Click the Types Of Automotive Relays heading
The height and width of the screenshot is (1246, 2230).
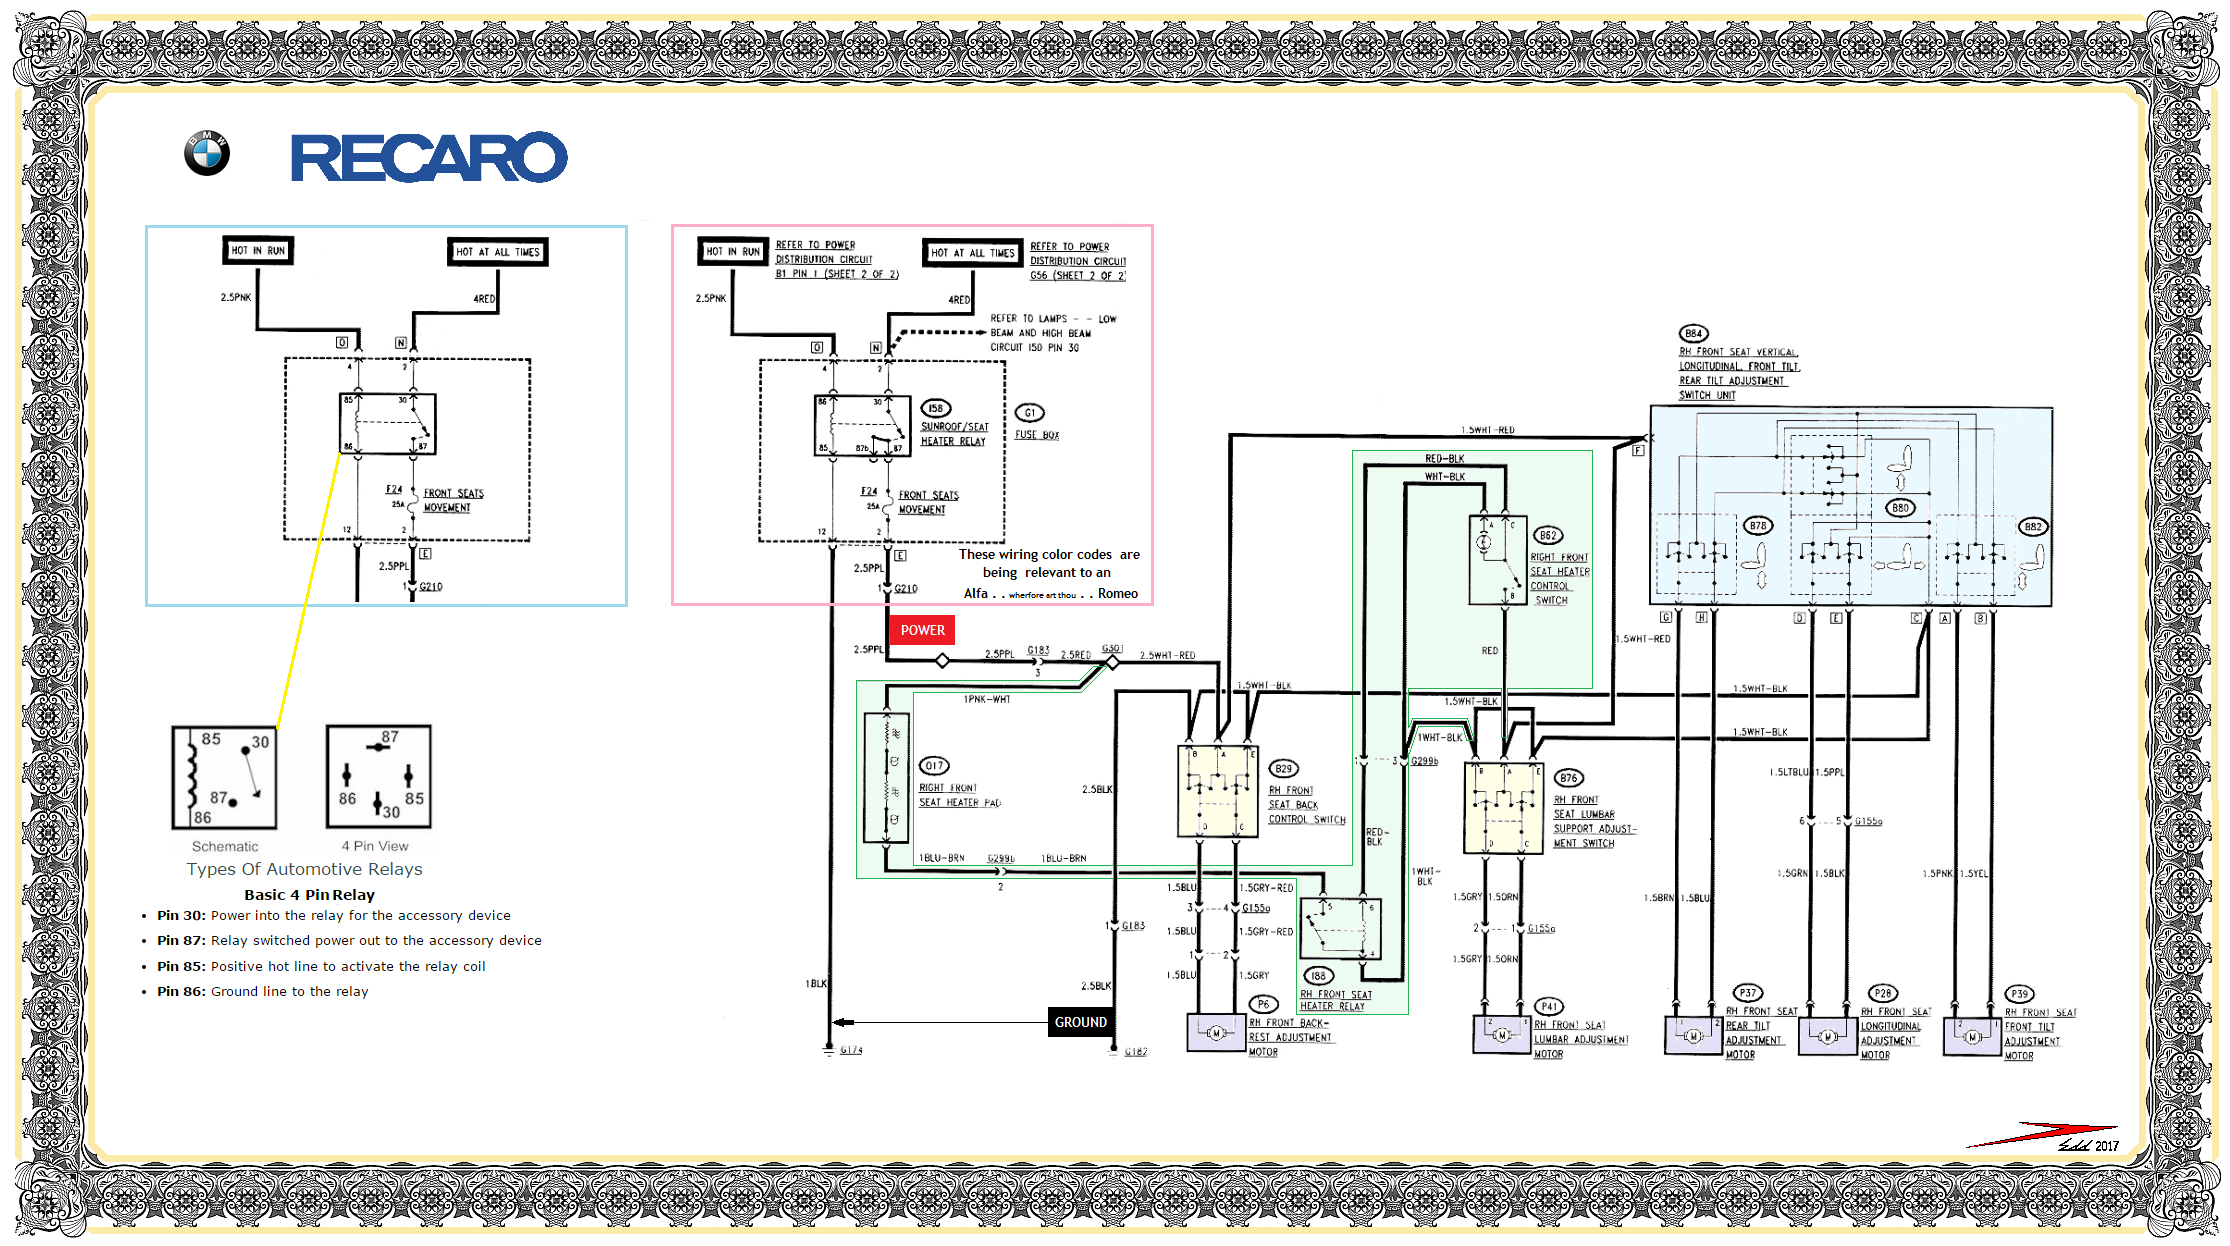pyautogui.click(x=305, y=869)
